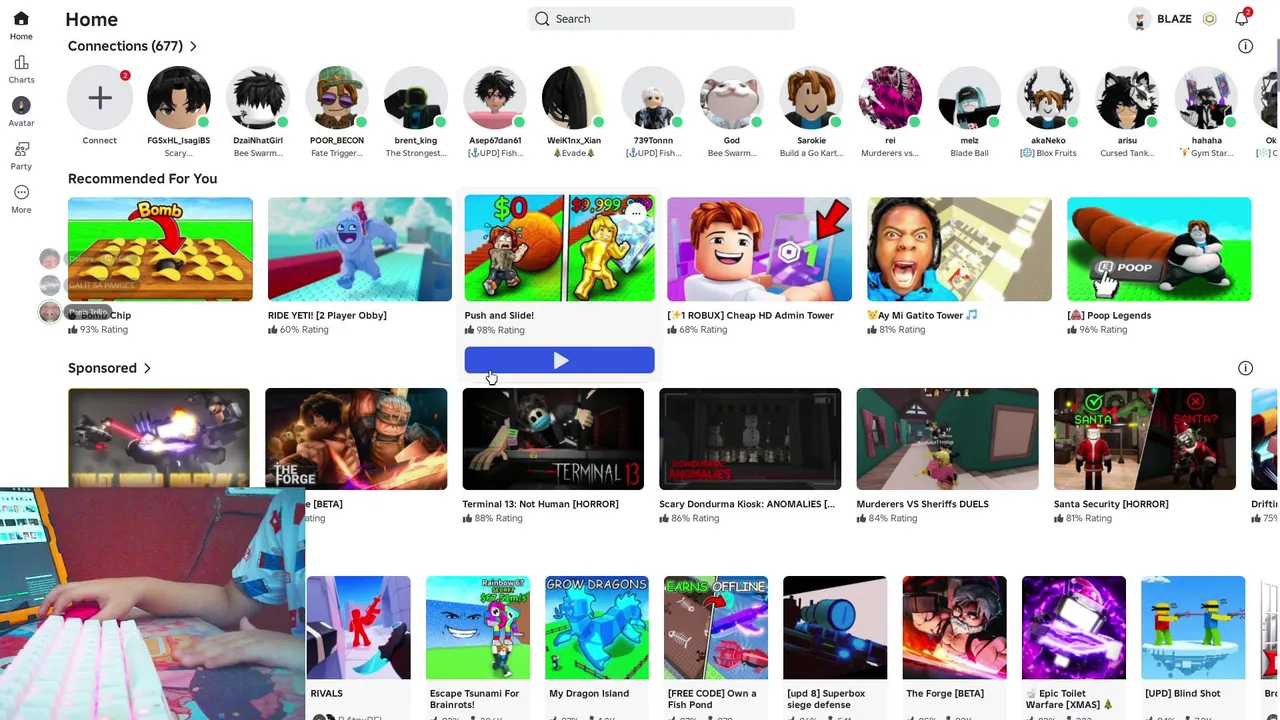Open the Bomb Chip game thumbnail
The height and width of the screenshot is (720, 1280).
click(x=160, y=249)
